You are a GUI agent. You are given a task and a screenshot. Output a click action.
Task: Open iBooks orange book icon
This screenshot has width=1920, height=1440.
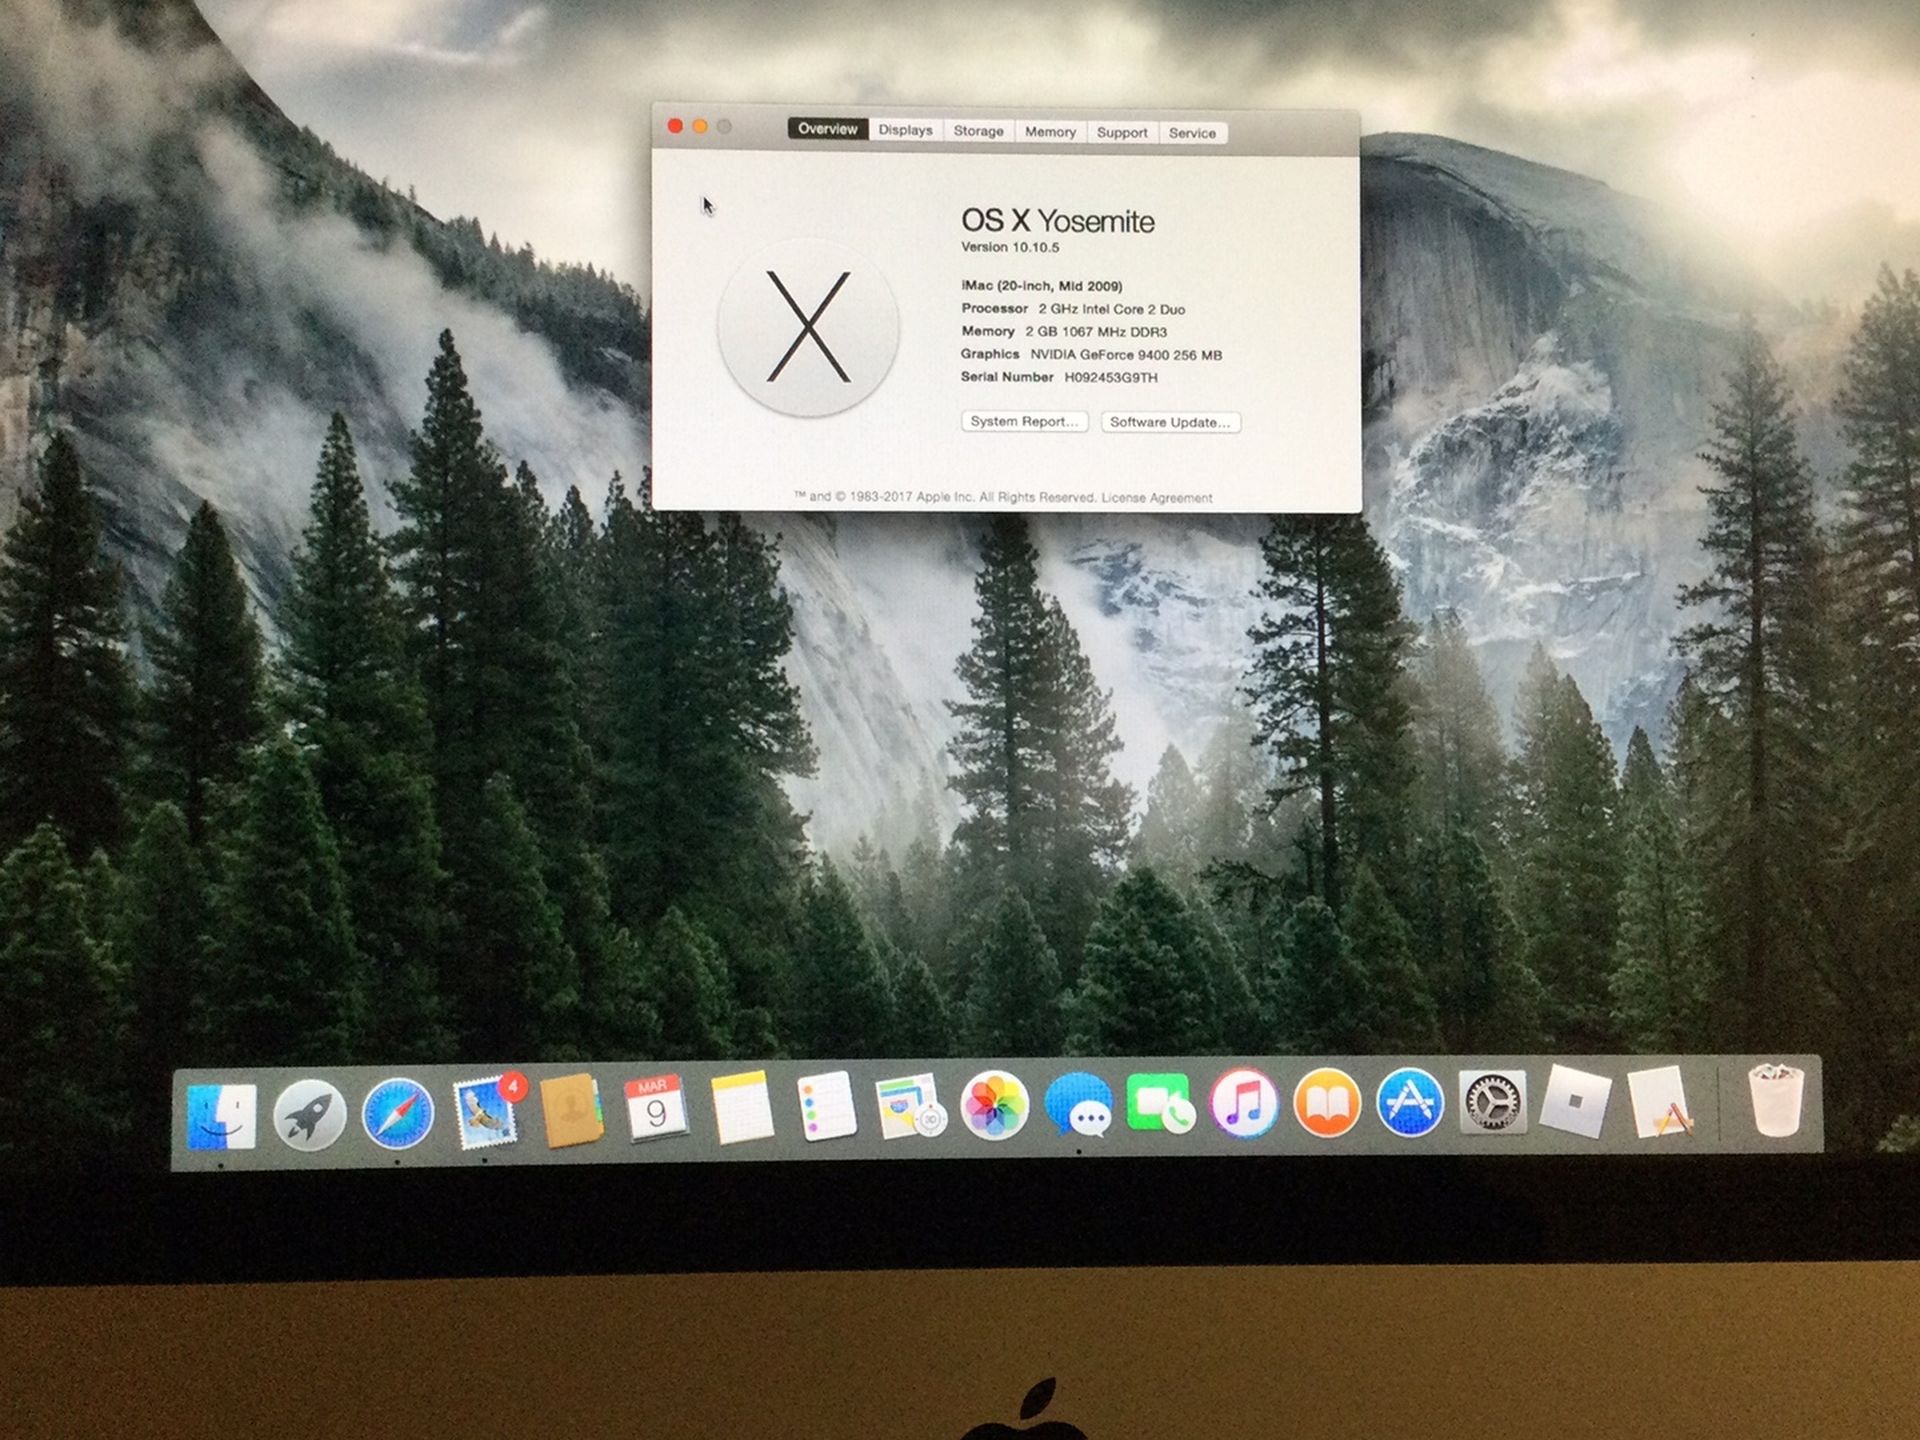coord(1327,1103)
